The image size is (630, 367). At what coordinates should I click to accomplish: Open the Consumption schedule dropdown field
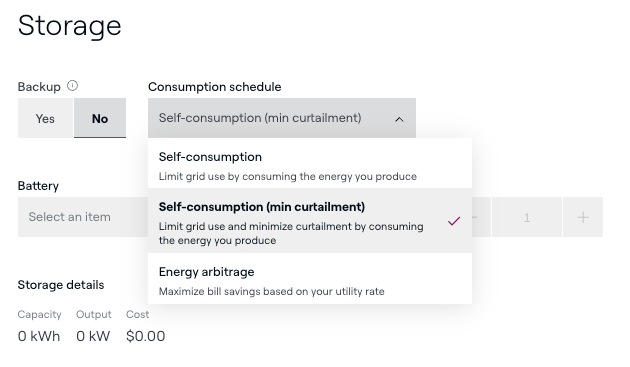[282, 118]
